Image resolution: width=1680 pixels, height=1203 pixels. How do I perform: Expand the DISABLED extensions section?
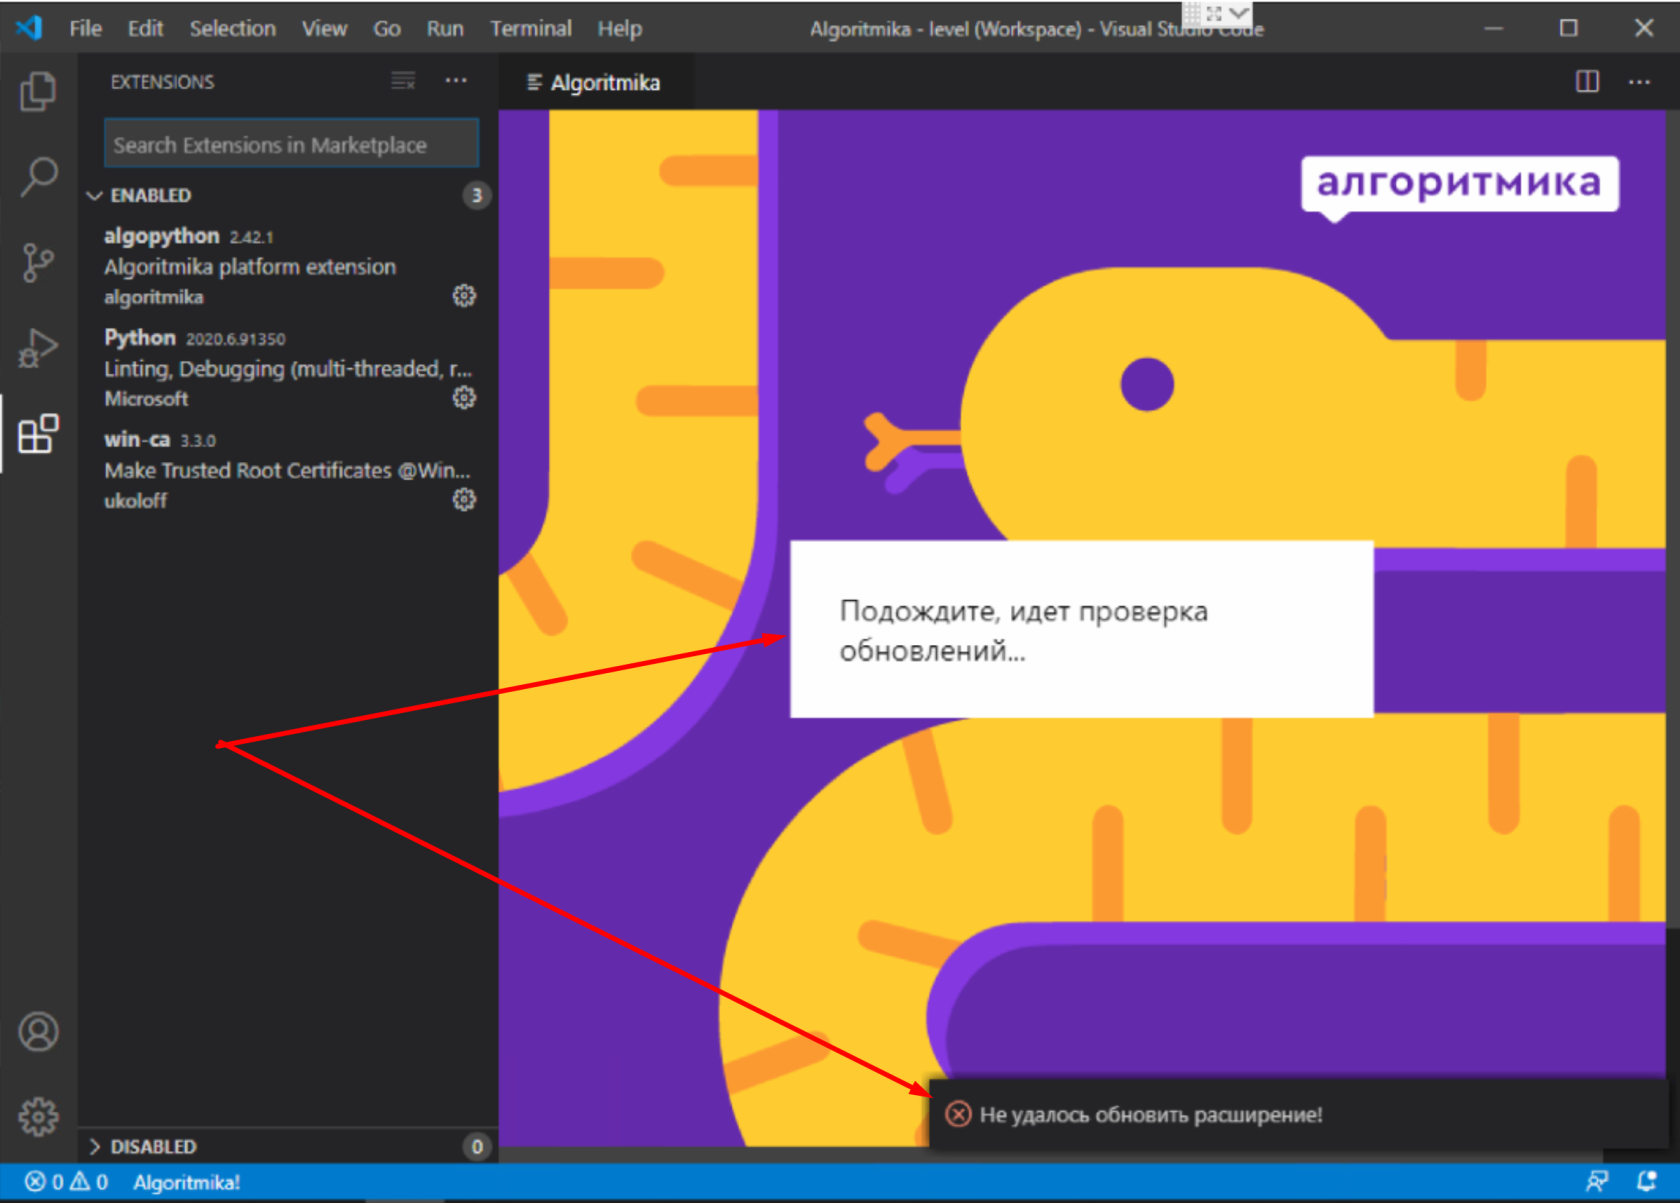point(288,1146)
